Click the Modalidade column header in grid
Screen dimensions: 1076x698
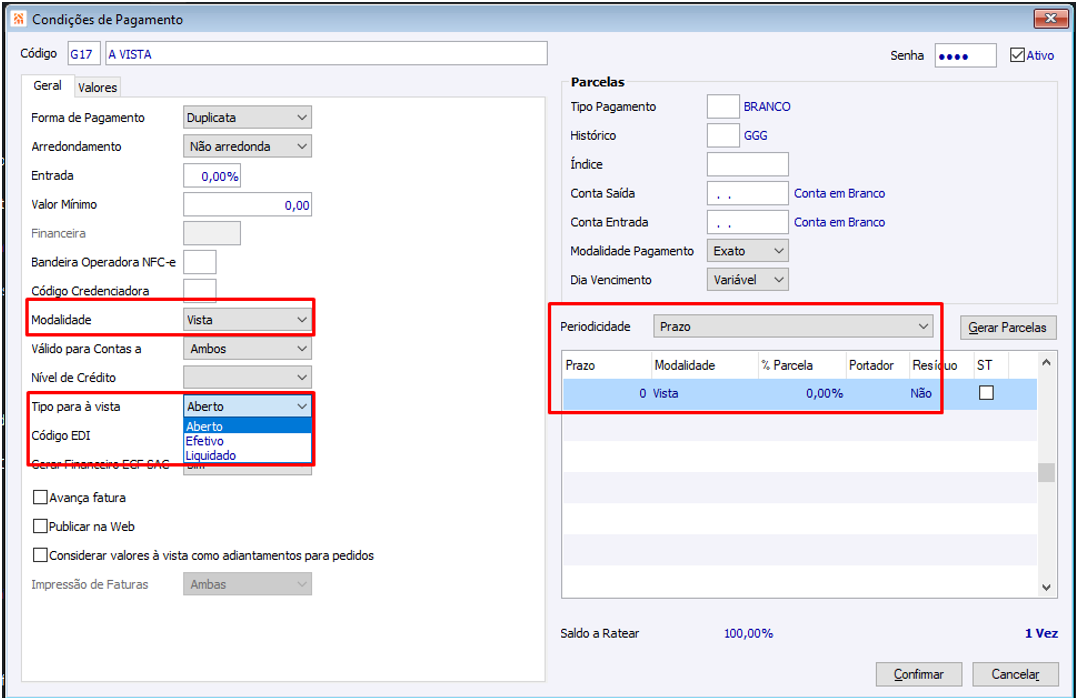point(704,365)
